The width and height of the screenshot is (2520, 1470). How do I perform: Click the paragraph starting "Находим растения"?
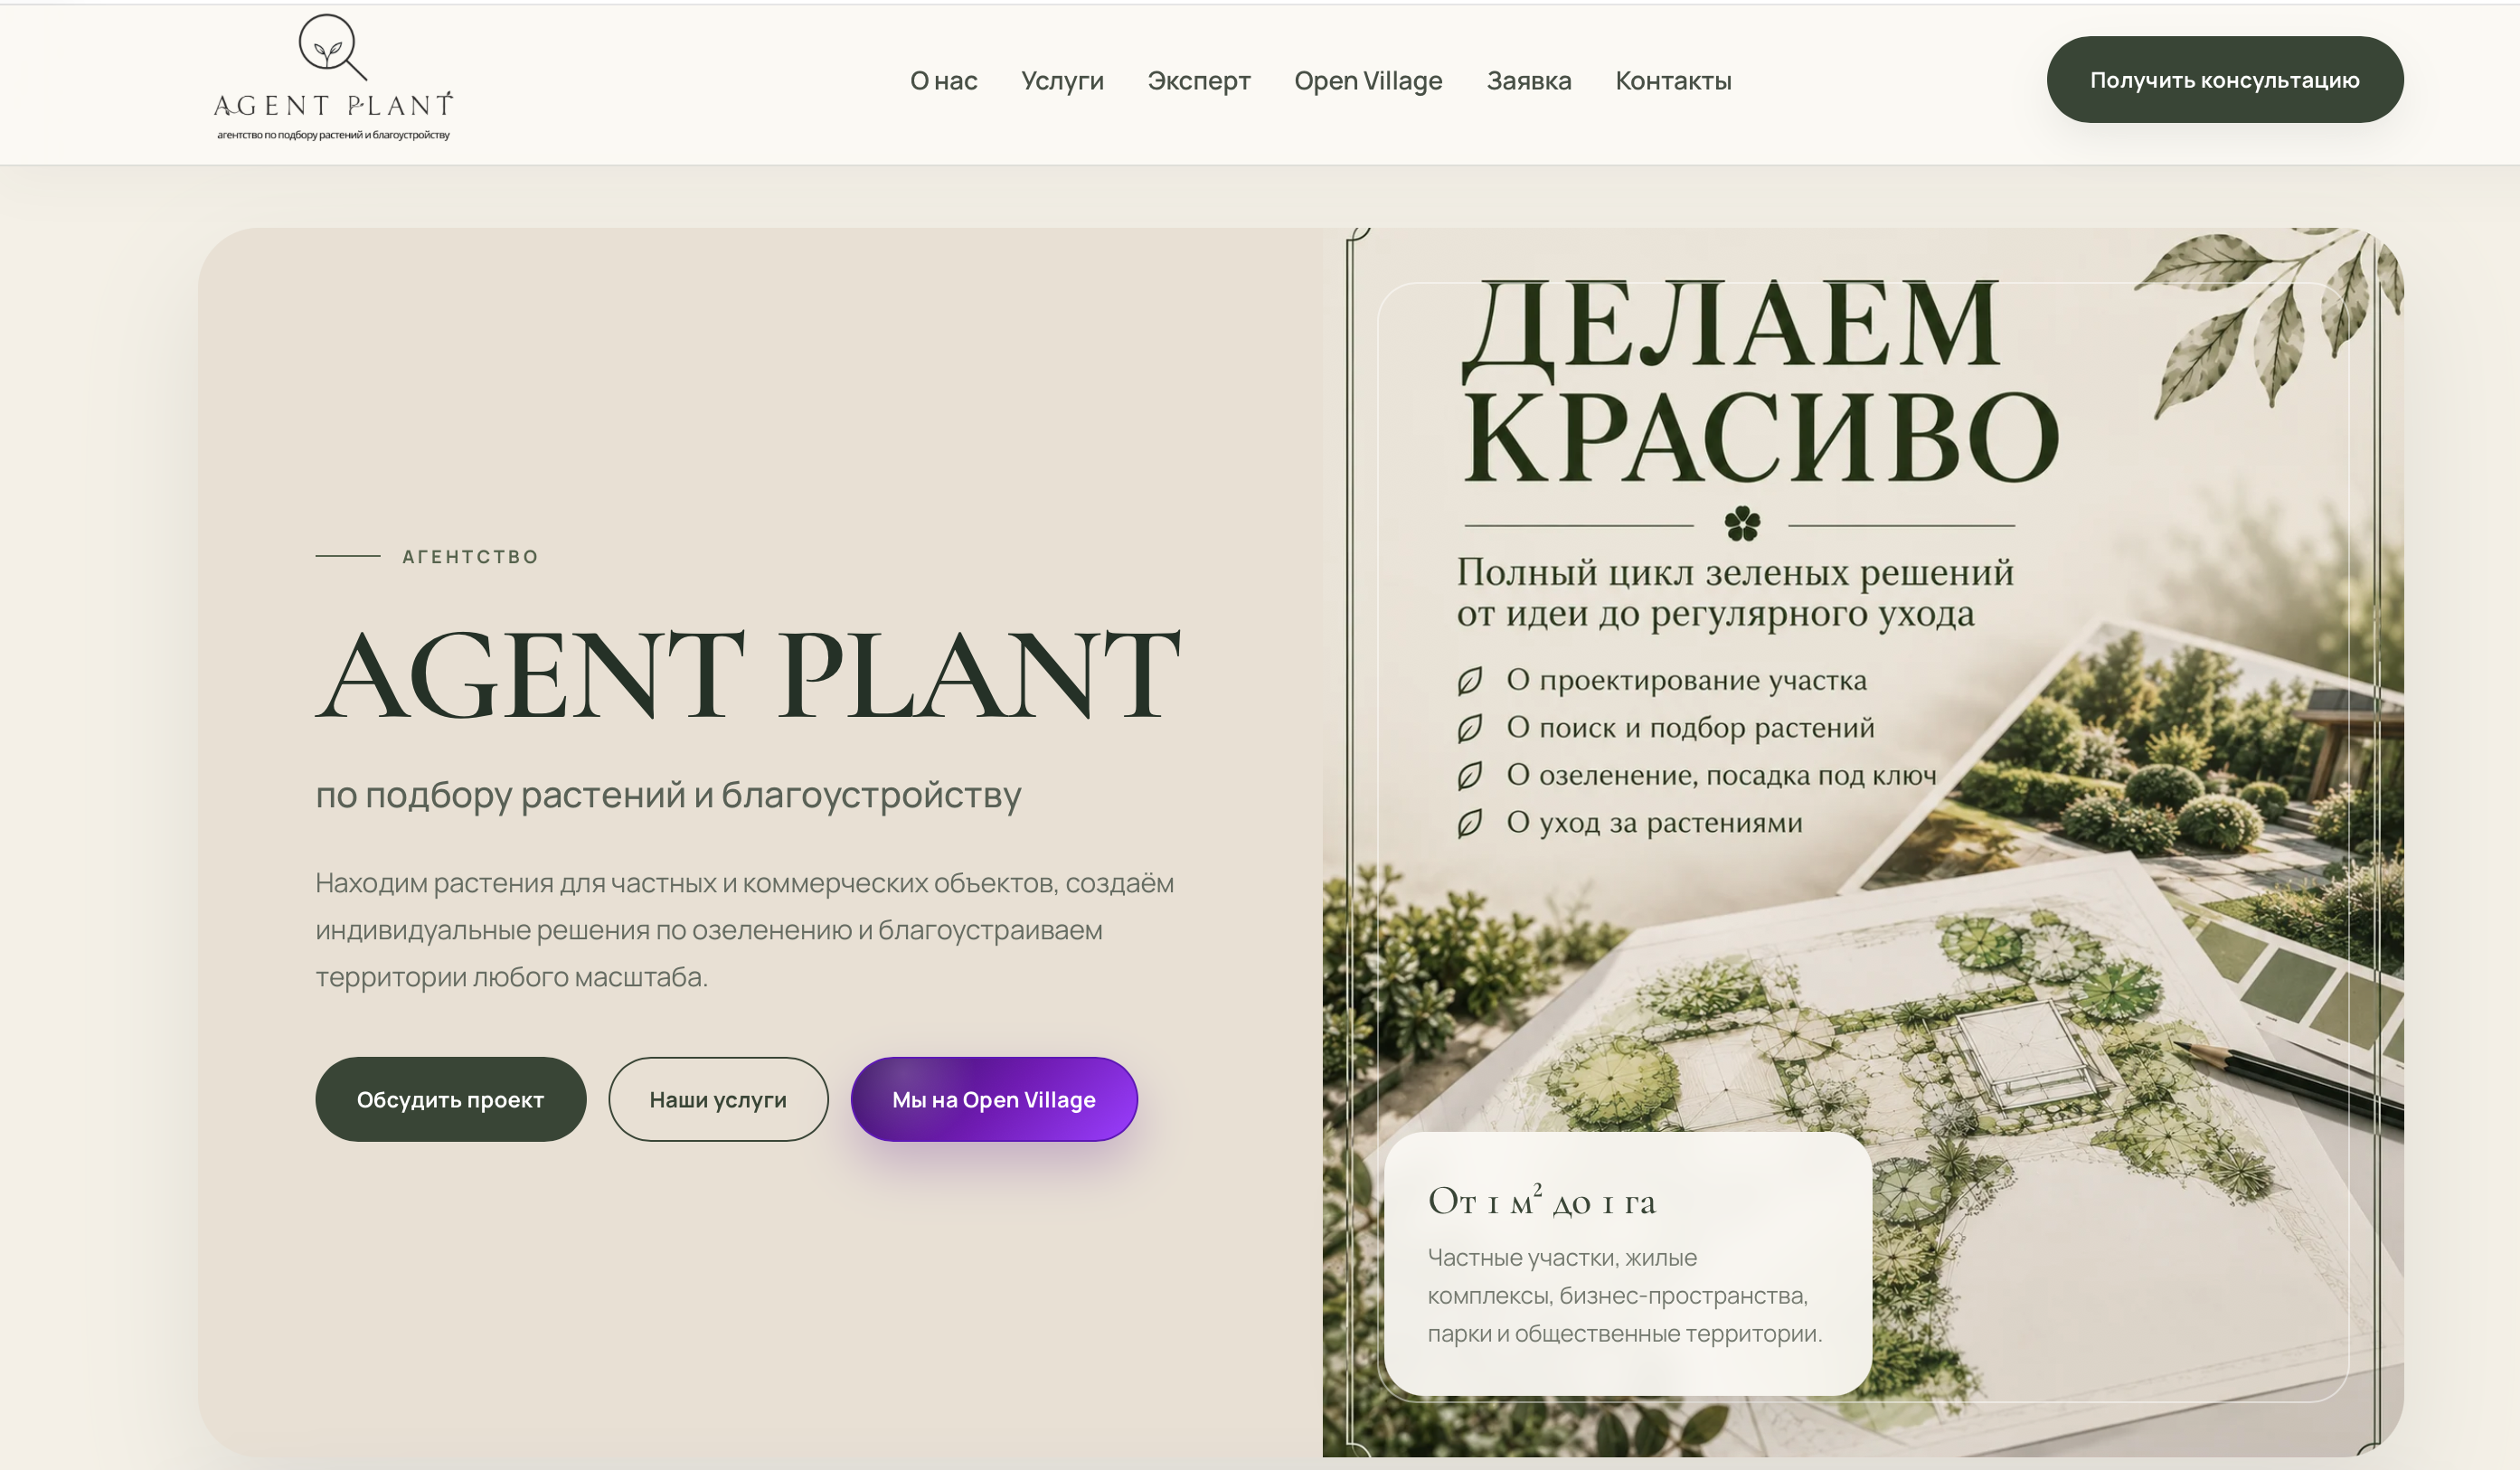pyautogui.click(x=745, y=929)
